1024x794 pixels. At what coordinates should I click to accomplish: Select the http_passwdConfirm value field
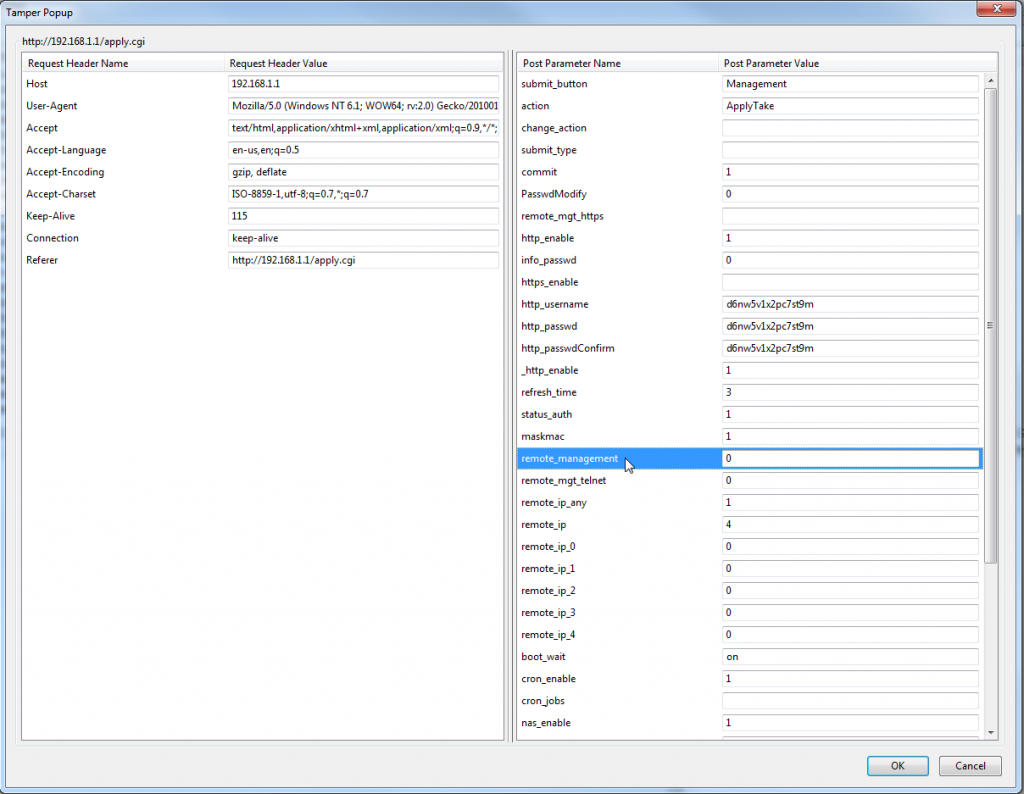(850, 348)
